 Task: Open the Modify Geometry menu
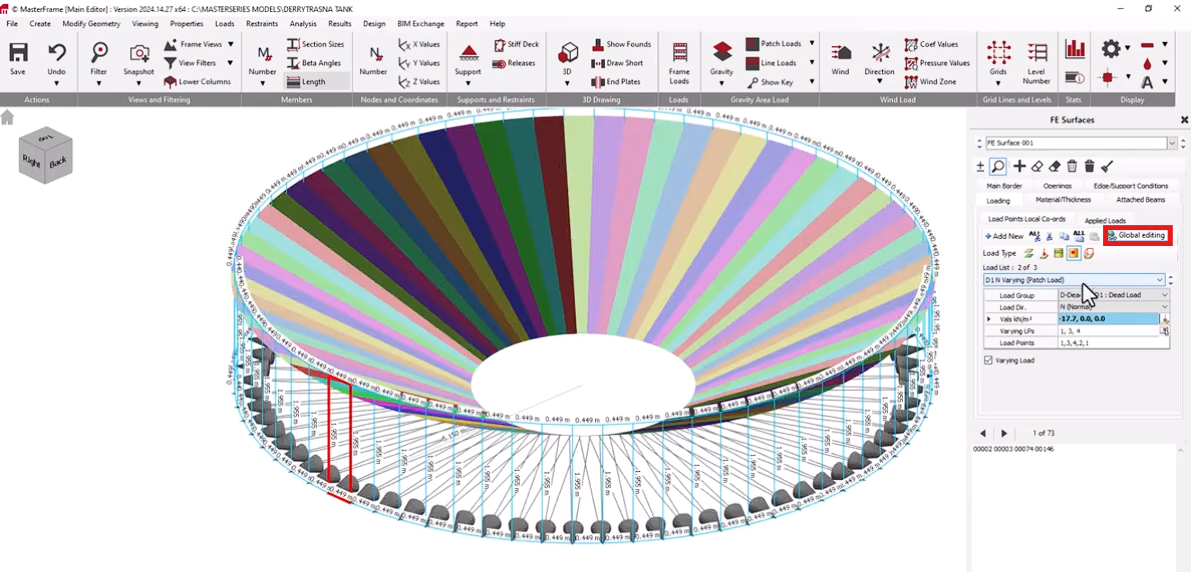[91, 23]
